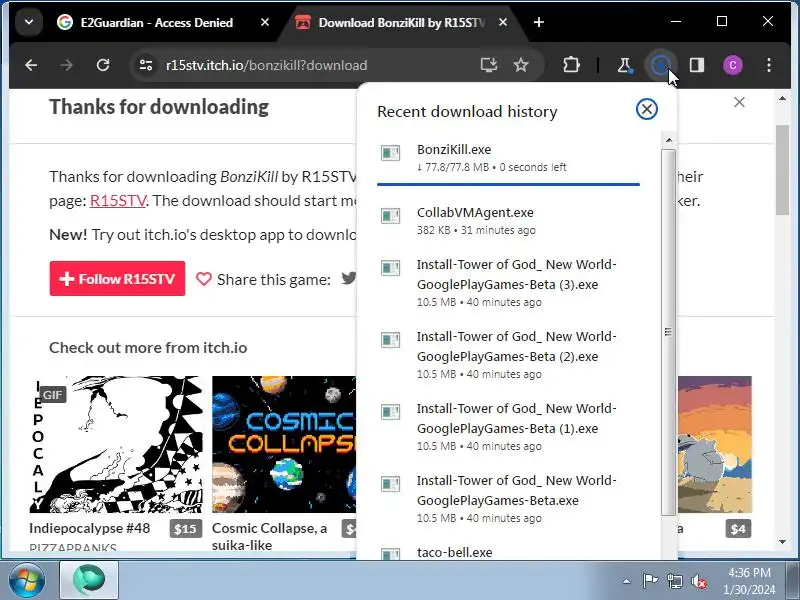
Task: Bookmark this page with star icon
Action: (x=521, y=65)
